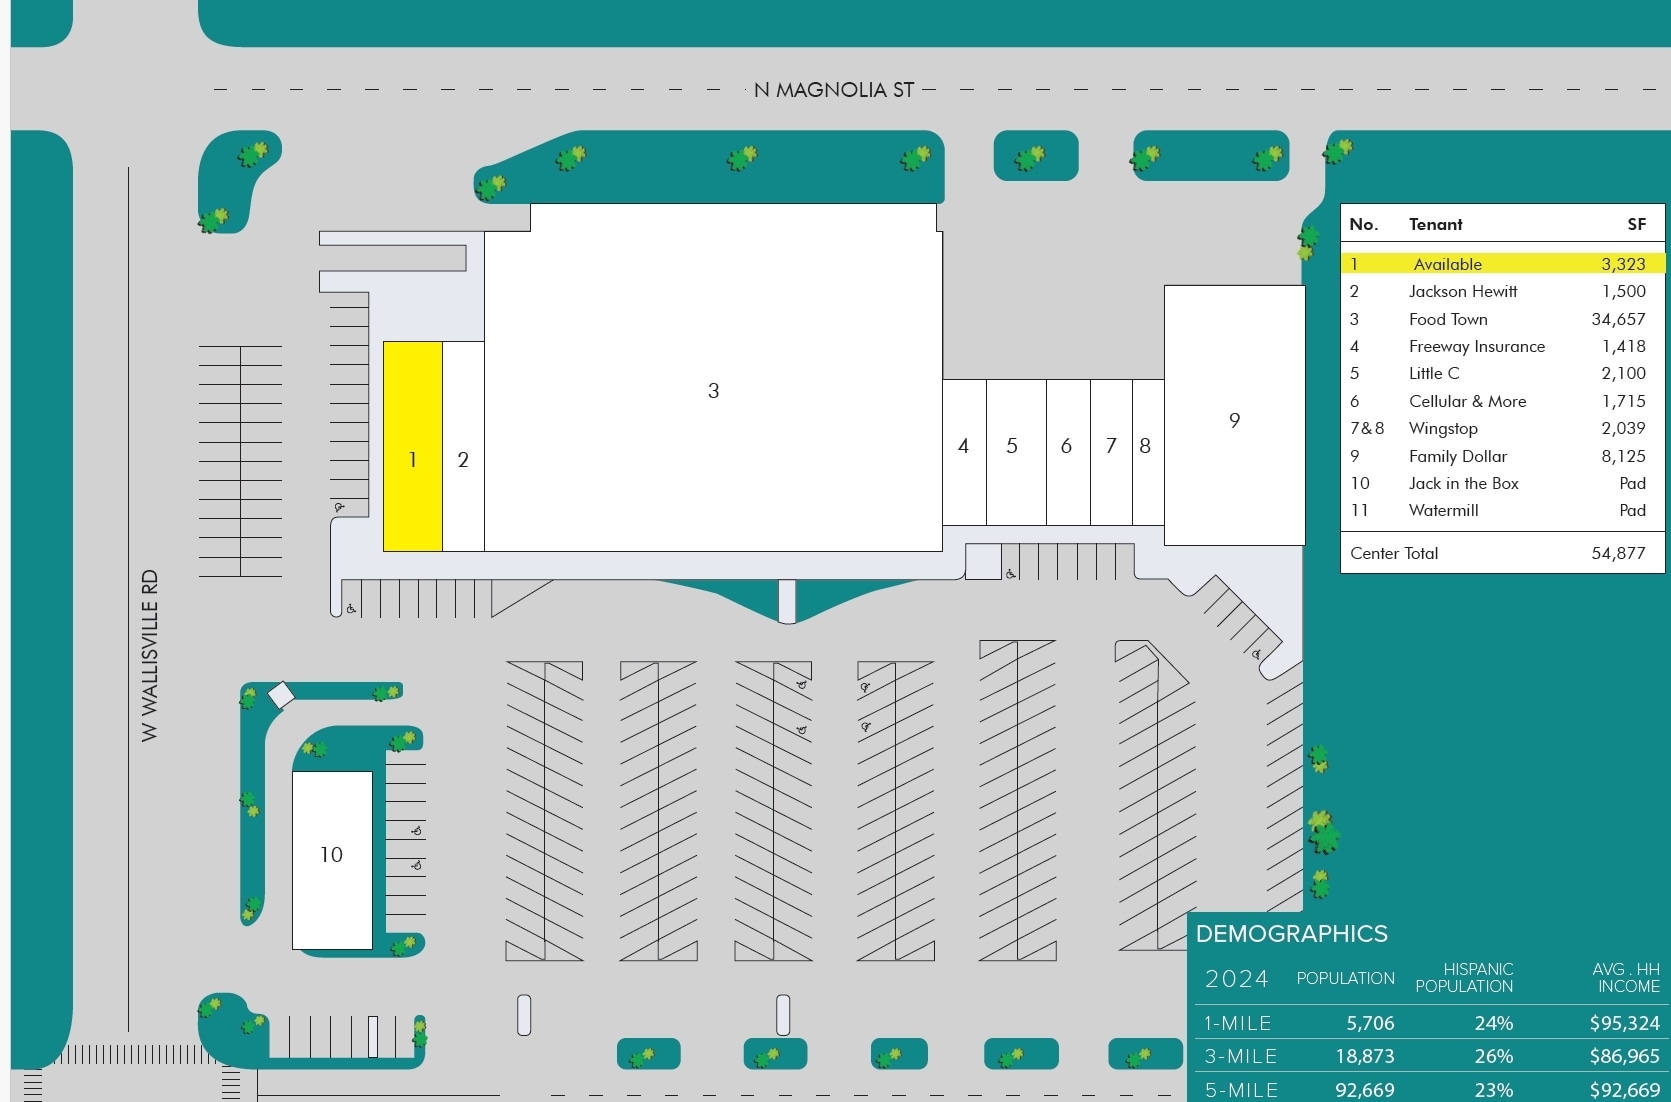
Task: Click the Family Dollar building labeled 9
Action: click(1234, 418)
